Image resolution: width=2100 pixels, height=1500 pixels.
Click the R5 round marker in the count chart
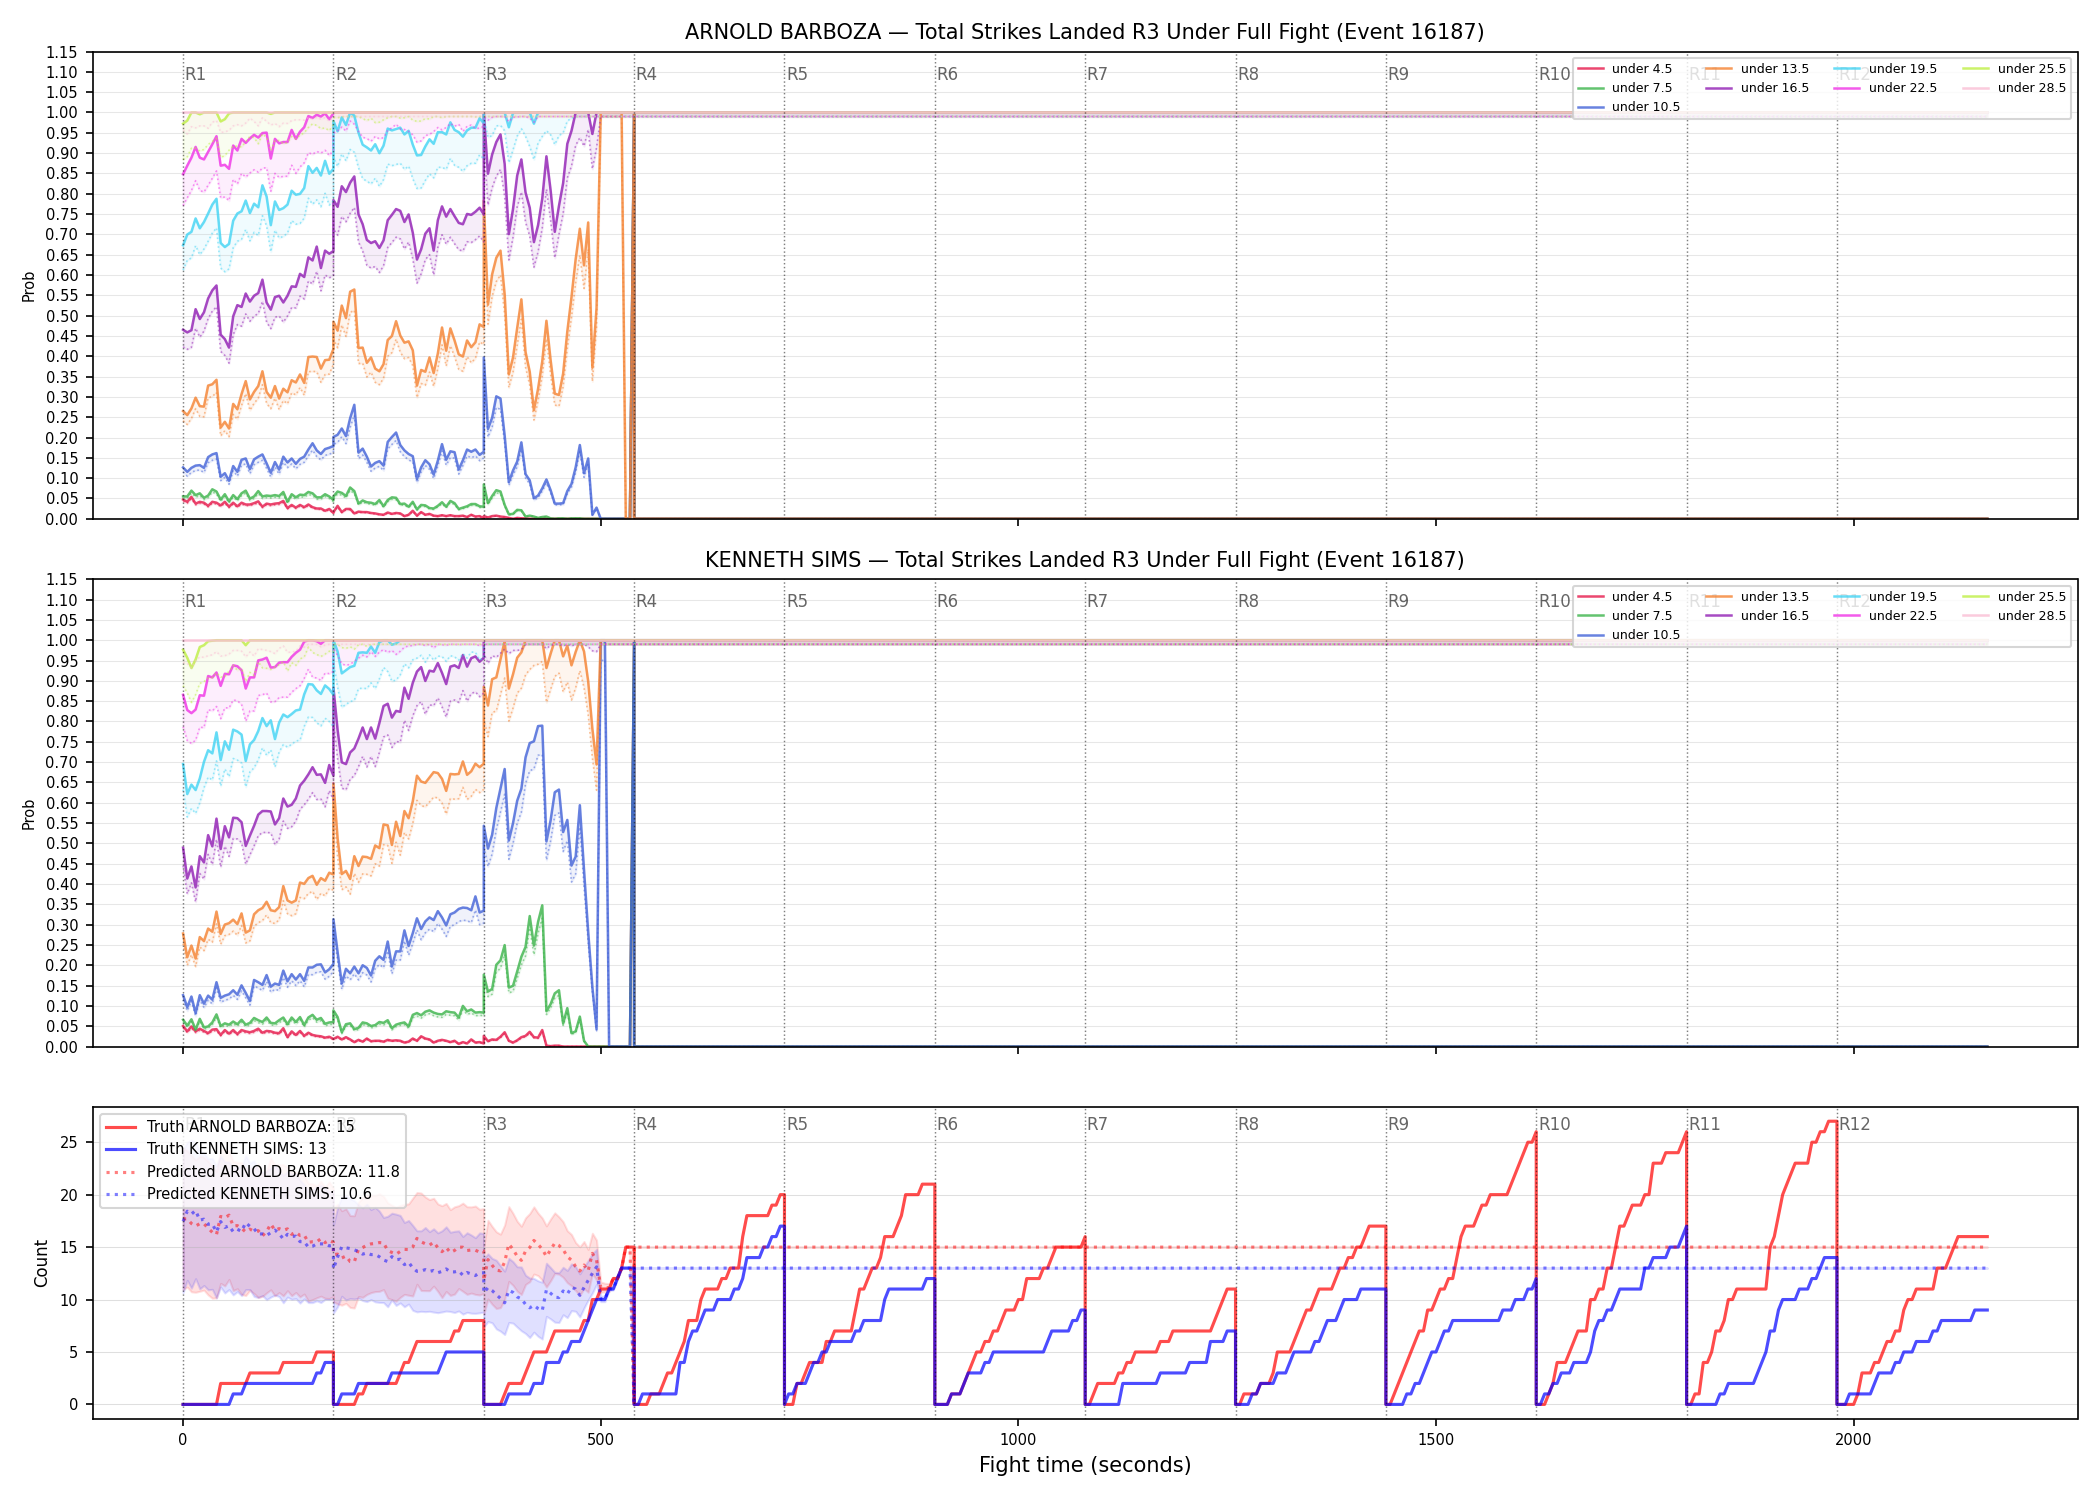pos(797,1124)
